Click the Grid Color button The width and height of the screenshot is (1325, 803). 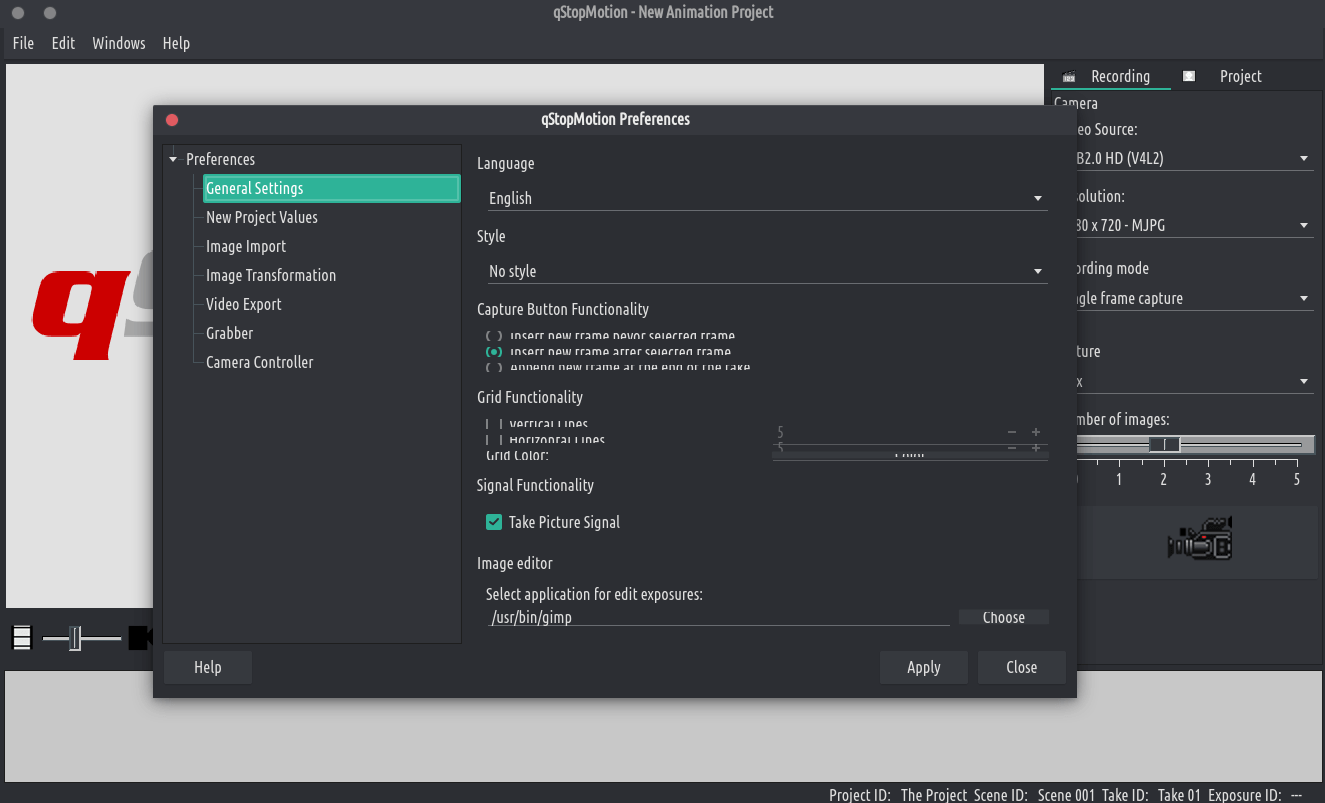(x=910, y=455)
